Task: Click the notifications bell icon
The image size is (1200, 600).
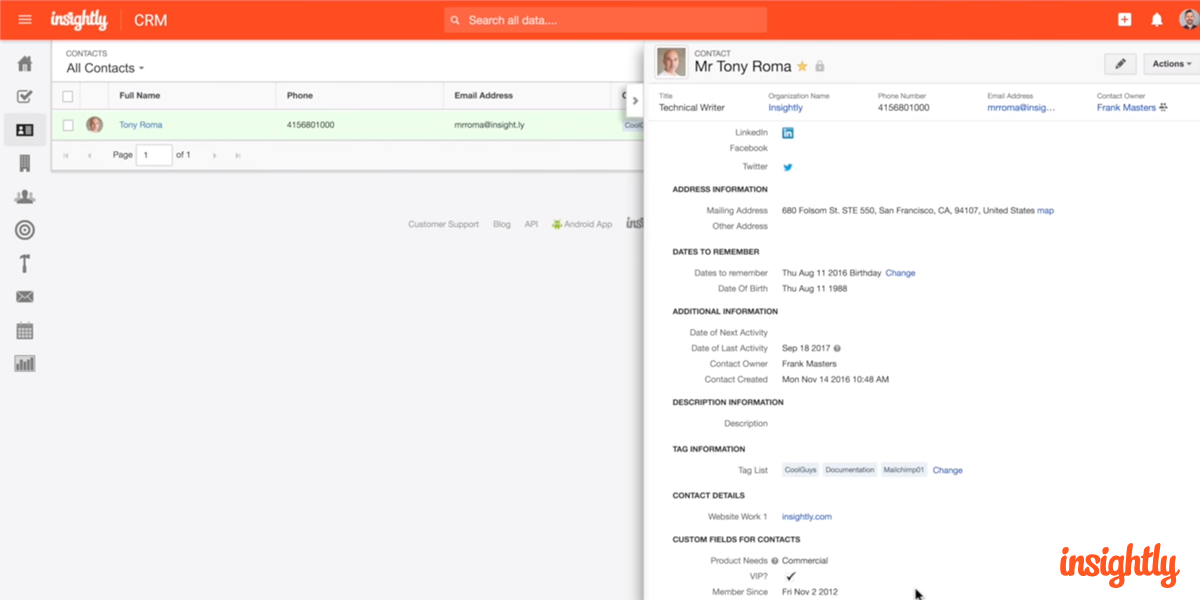Action: click(1157, 20)
